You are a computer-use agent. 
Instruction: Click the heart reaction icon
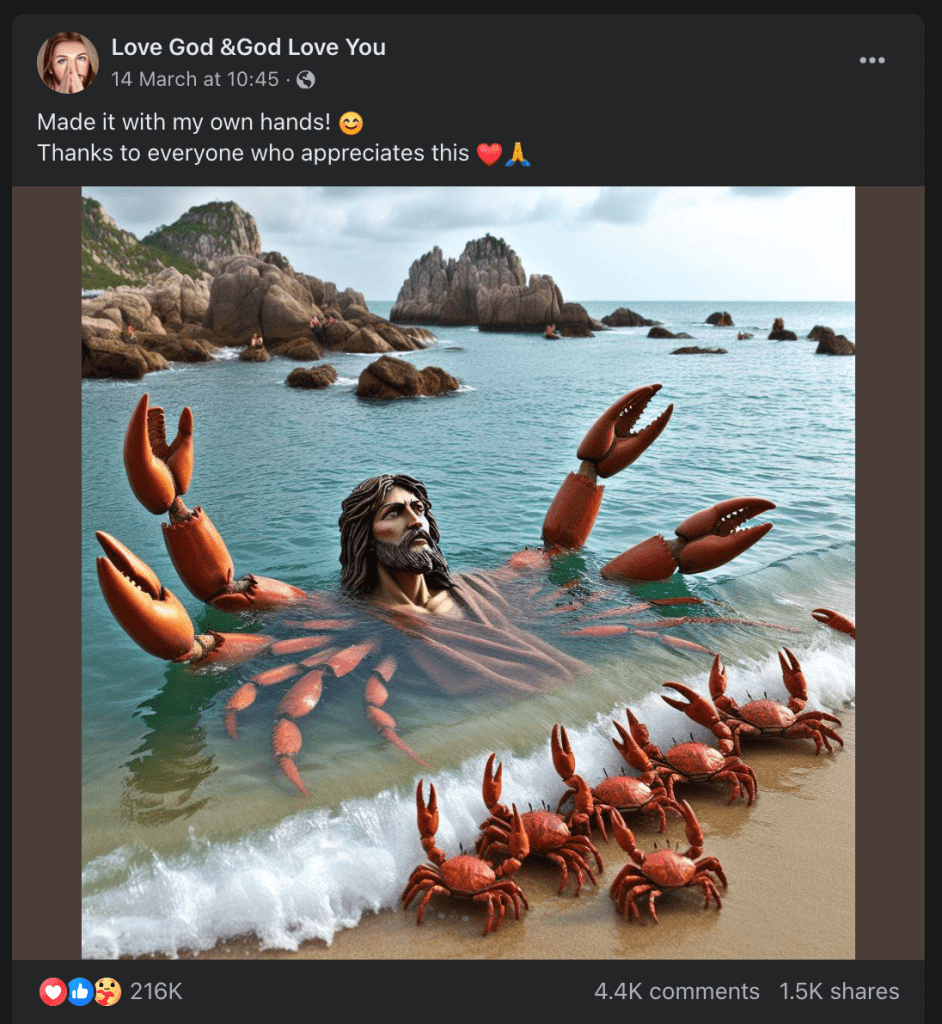point(53,992)
